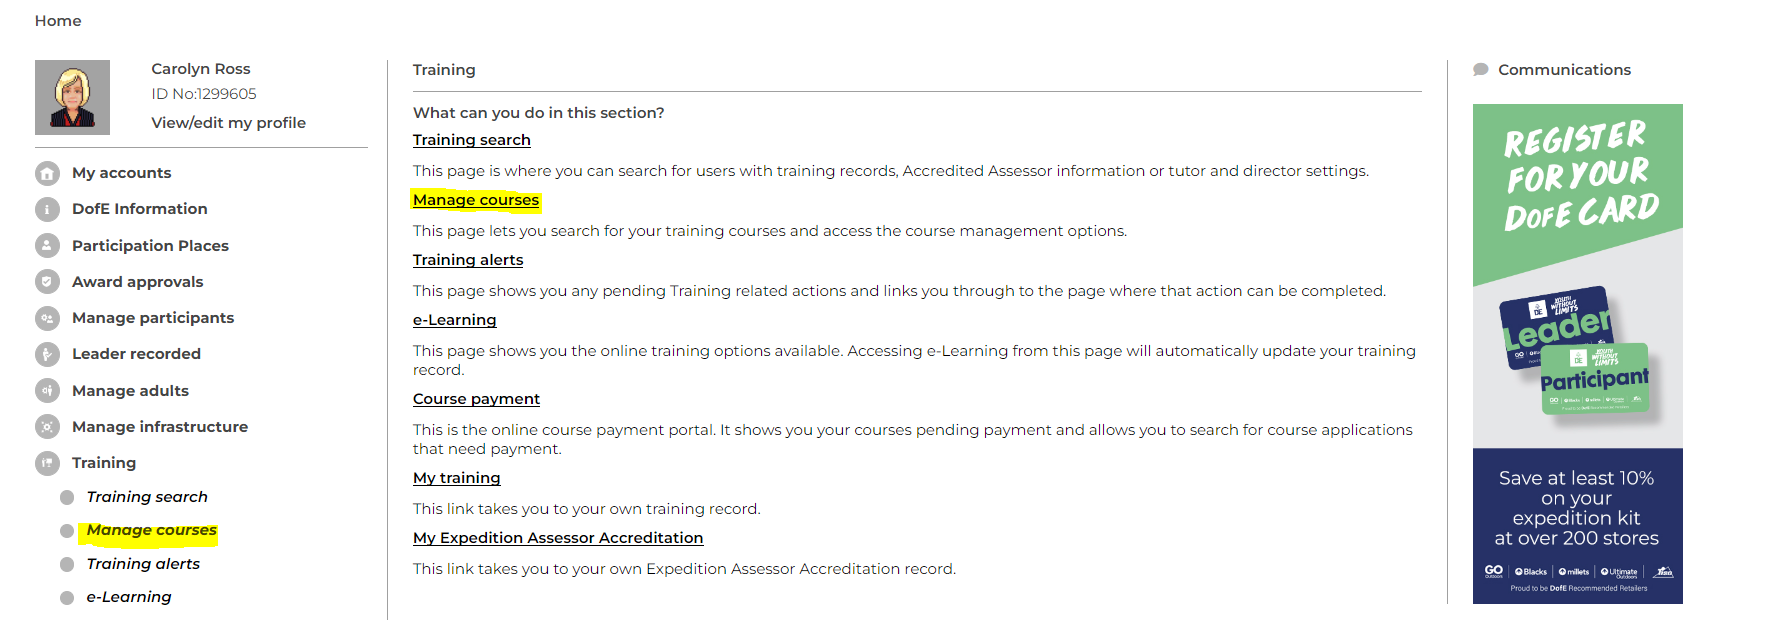Select e-Learning in the sidebar submenu
This screenshot has height=620, width=1765.
pyautogui.click(x=129, y=596)
